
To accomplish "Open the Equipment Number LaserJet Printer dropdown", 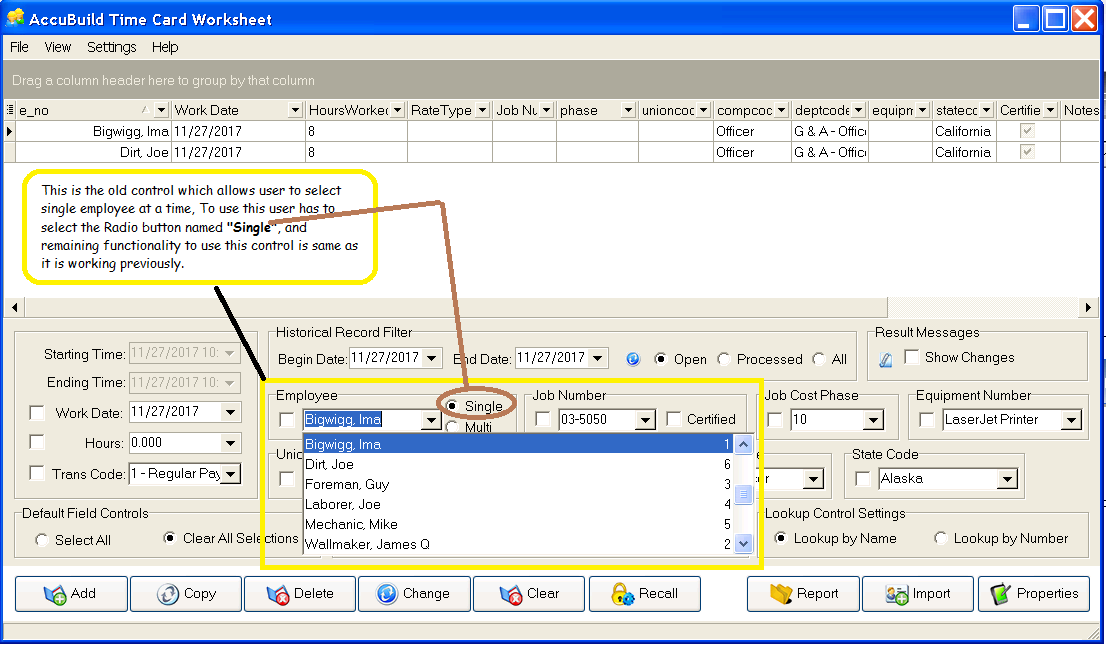I will (1071, 421).
